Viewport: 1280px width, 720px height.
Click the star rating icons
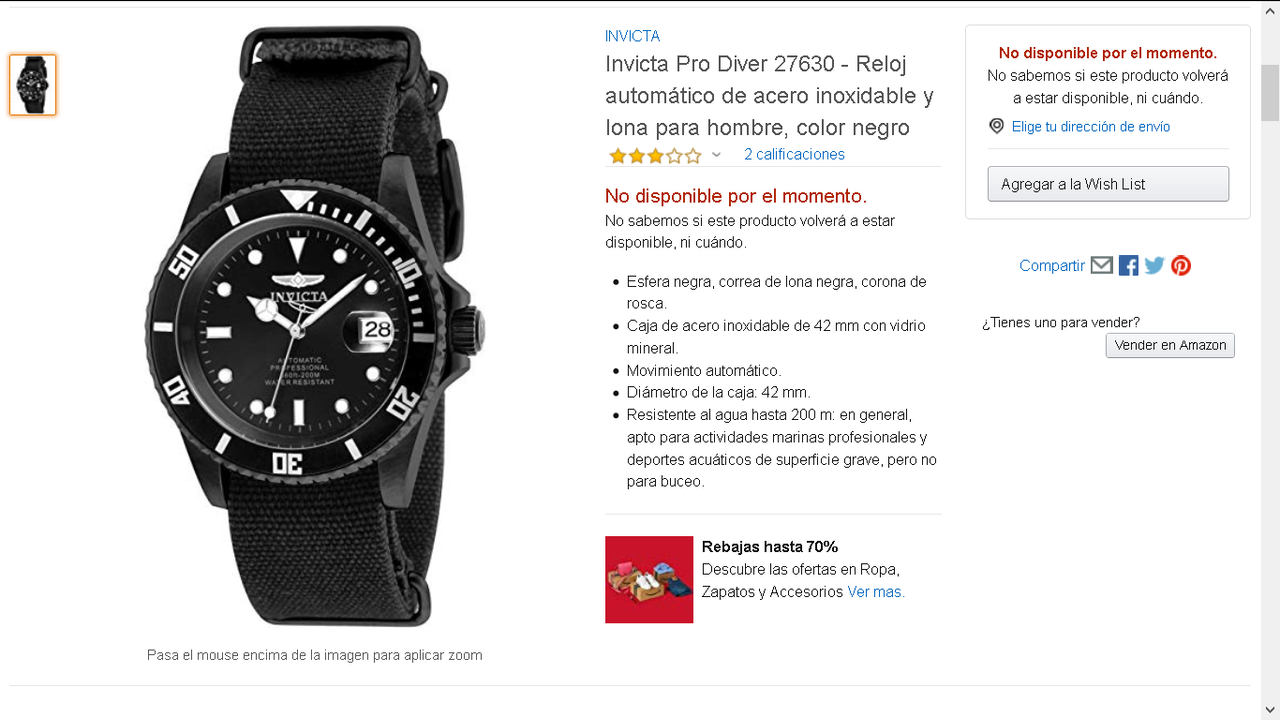(655, 155)
